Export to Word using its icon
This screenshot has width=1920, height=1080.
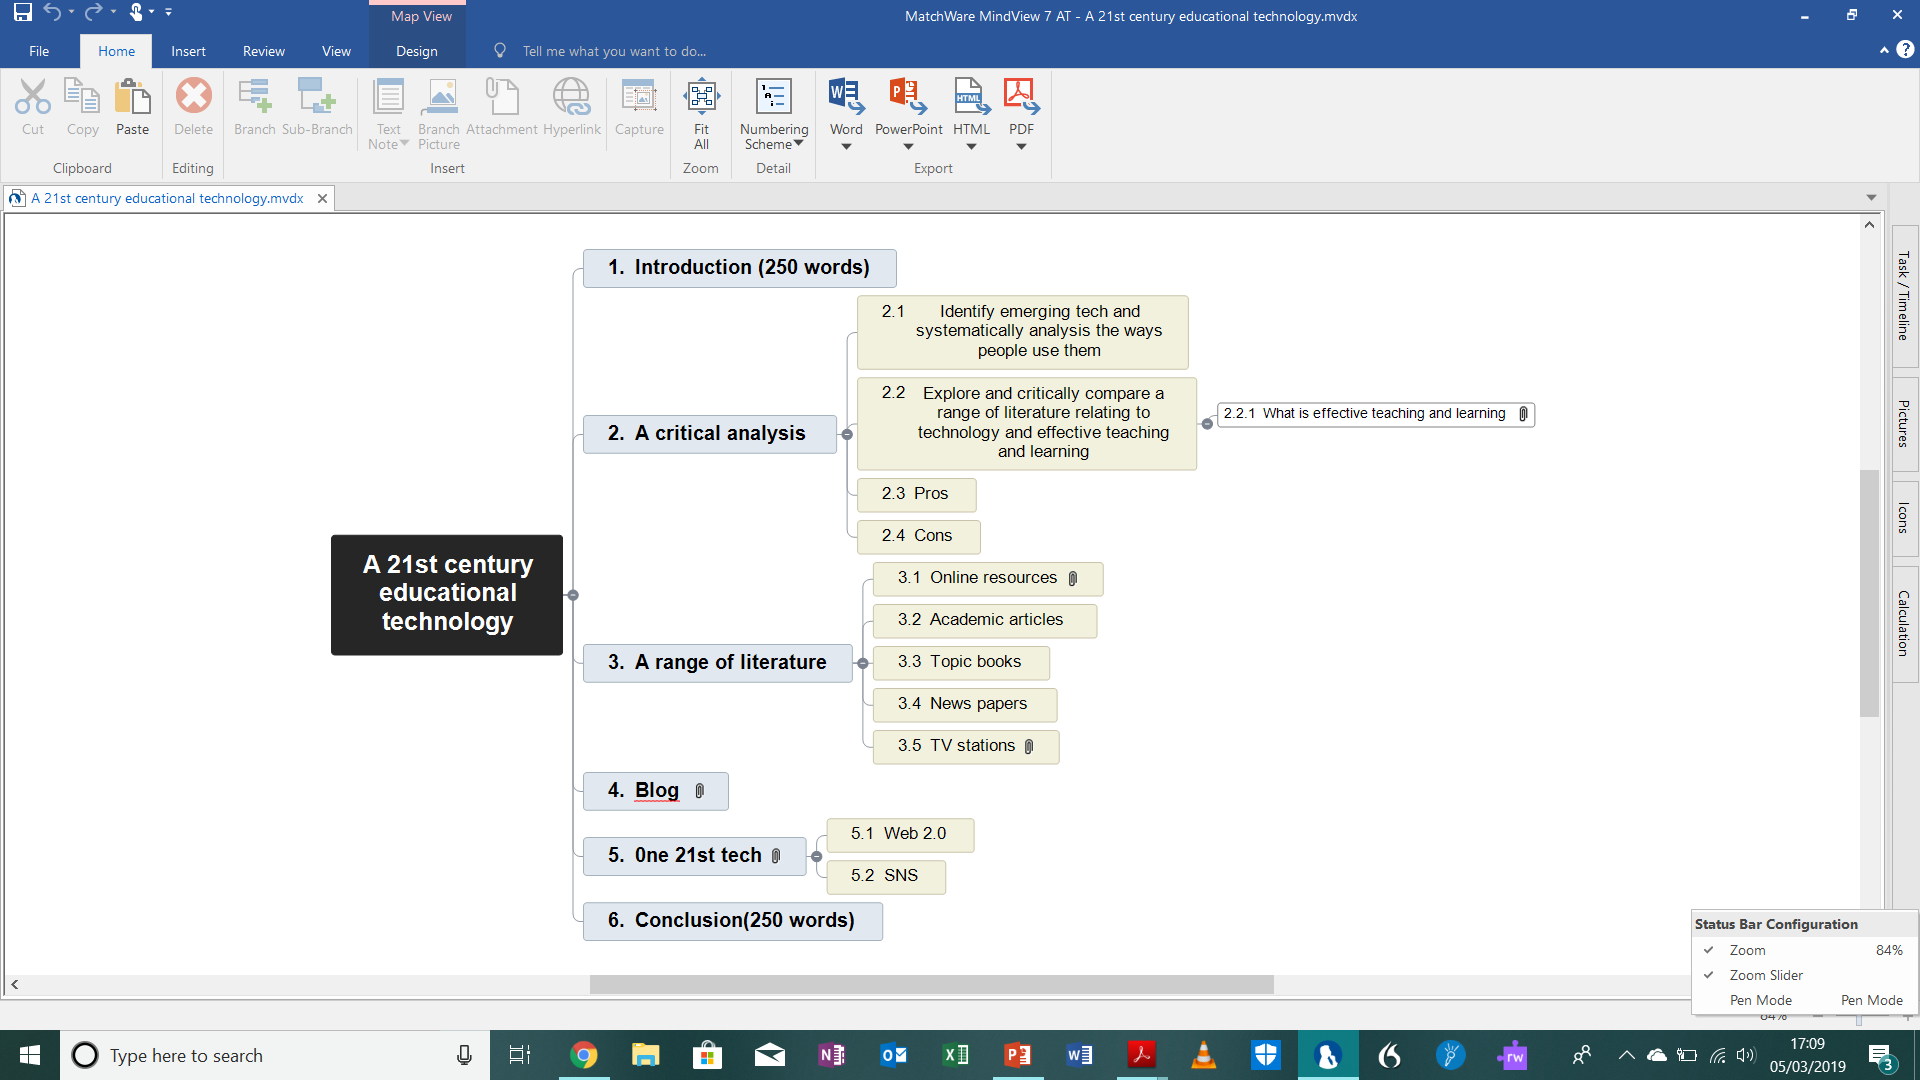(x=846, y=97)
